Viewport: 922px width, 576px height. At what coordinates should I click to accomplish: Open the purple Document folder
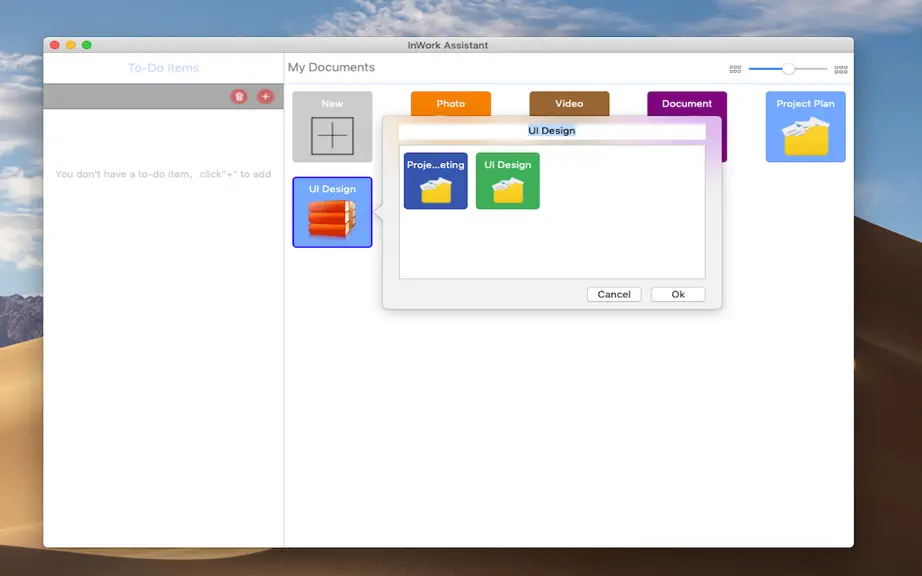pos(687,104)
